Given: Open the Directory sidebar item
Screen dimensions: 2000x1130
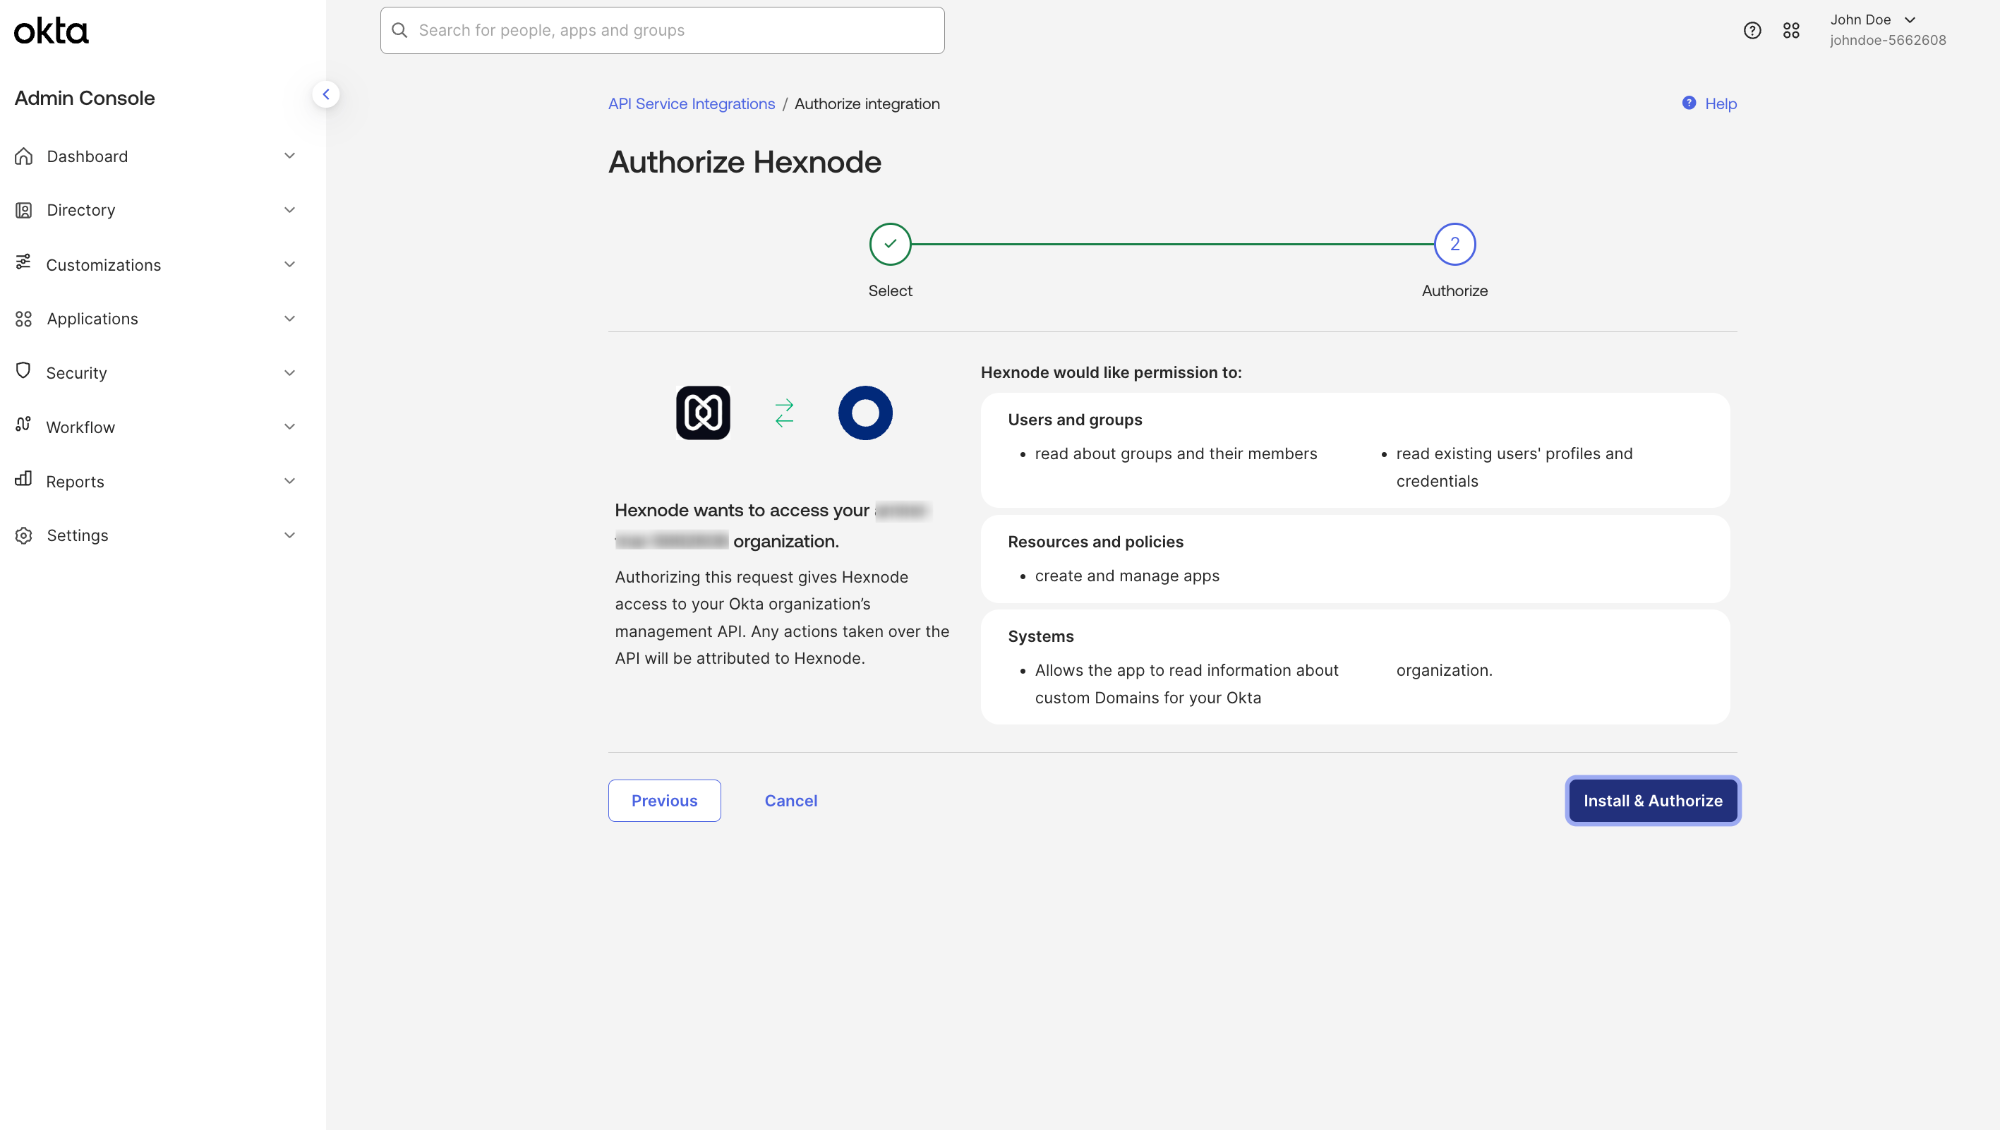Looking at the screenshot, I should point(157,210).
